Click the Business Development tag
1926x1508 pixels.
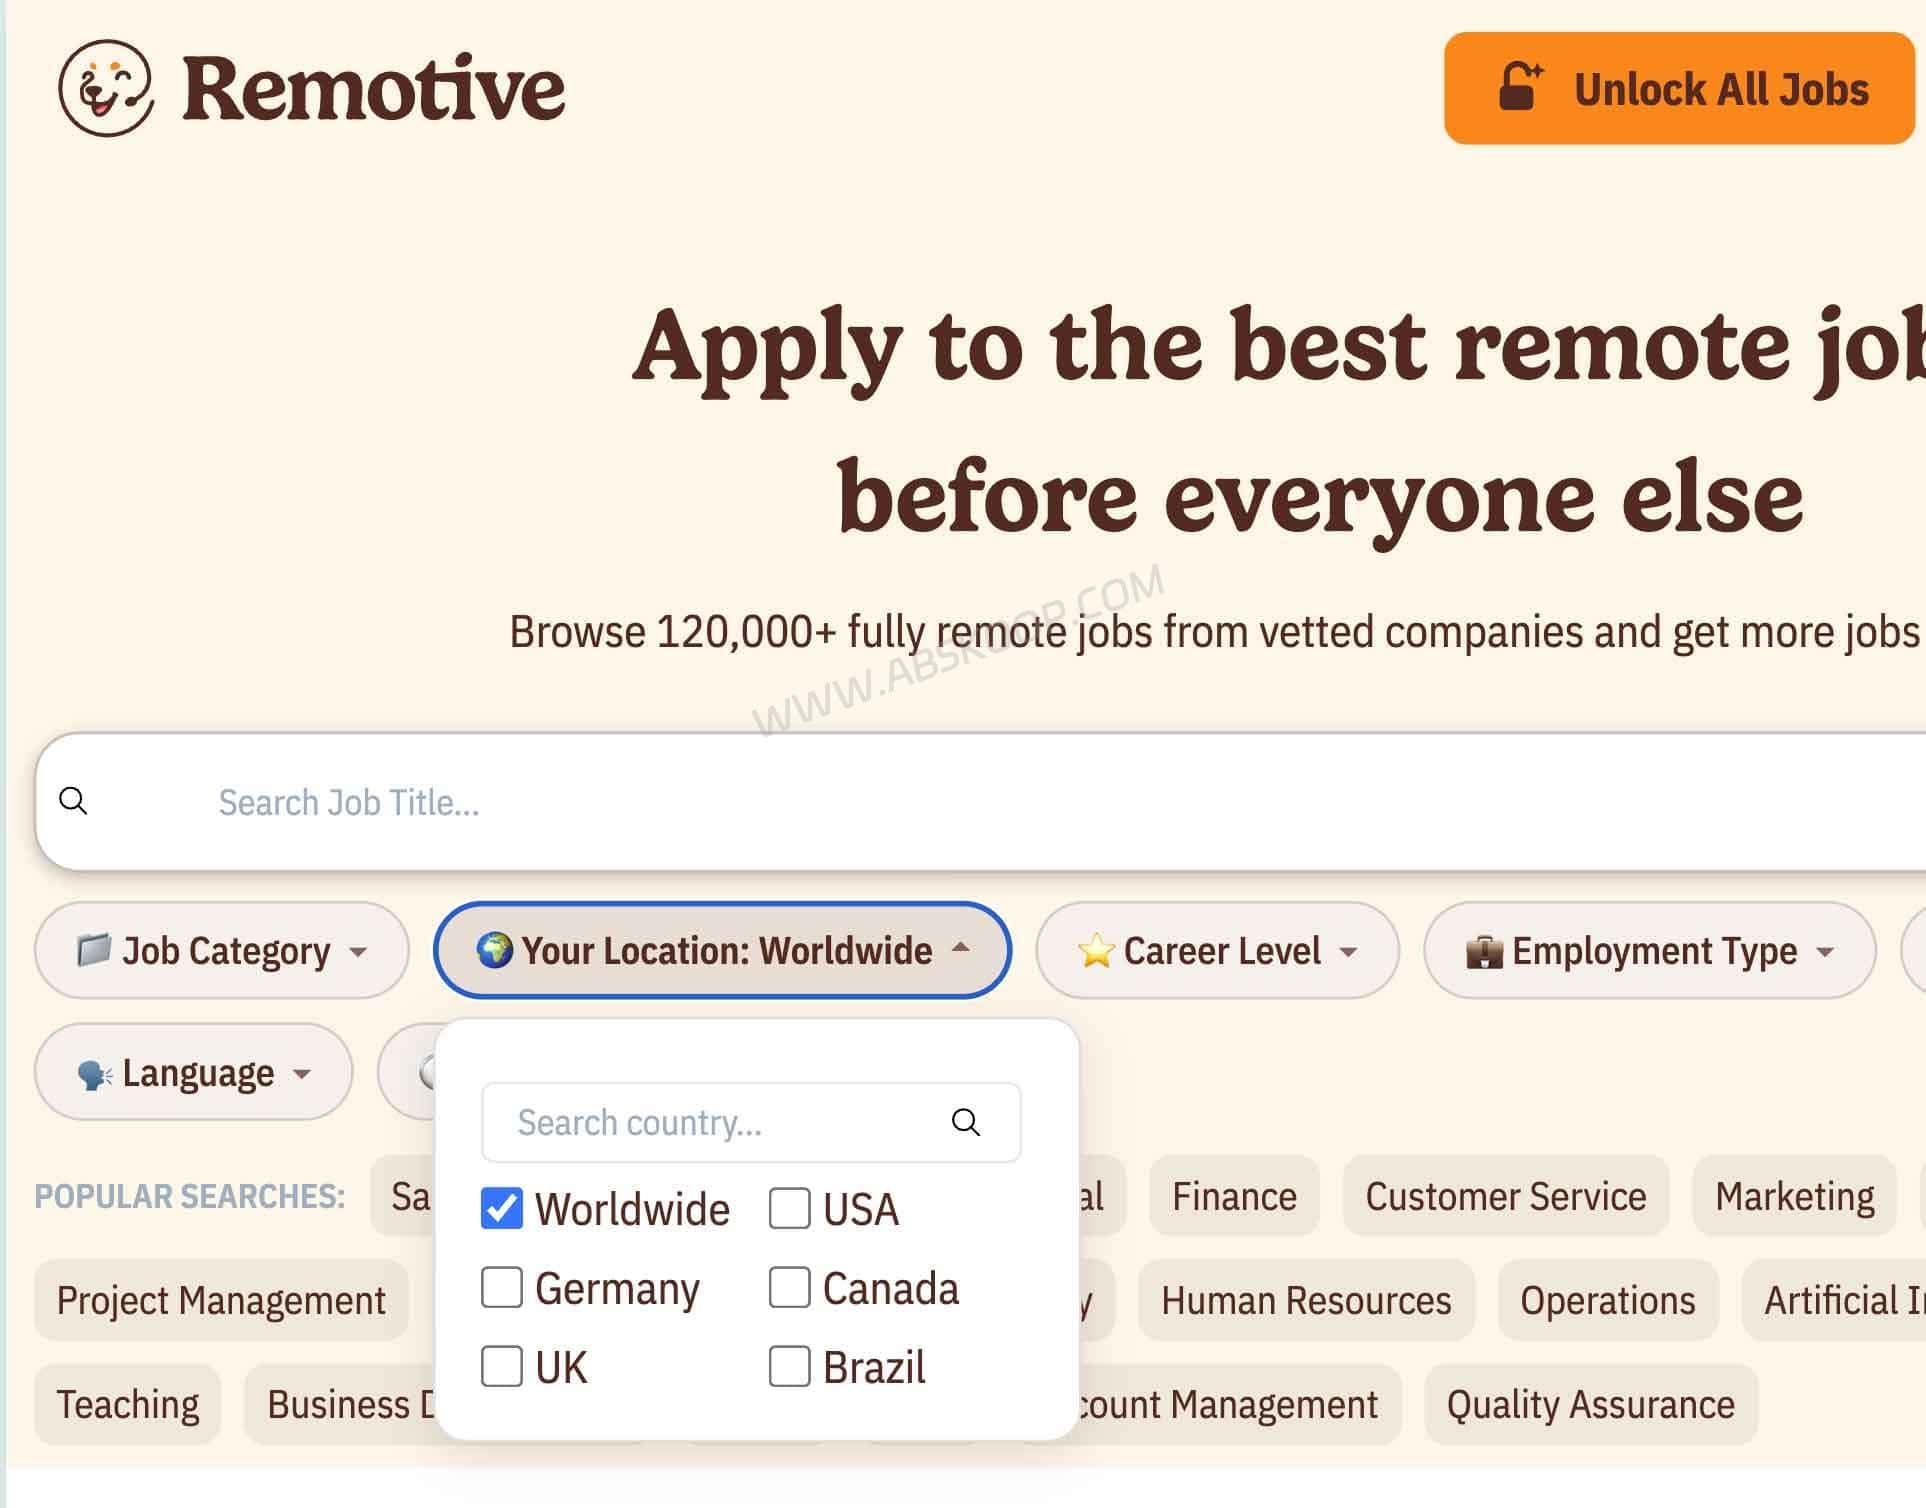tap(341, 1404)
